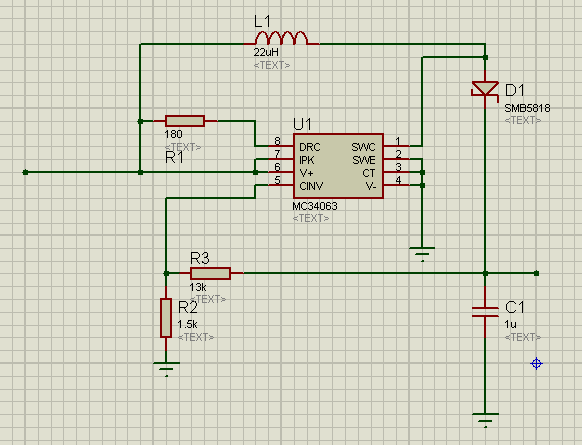Click the MC34063 part name label
The height and width of the screenshot is (445, 582).
[x=315, y=206]
